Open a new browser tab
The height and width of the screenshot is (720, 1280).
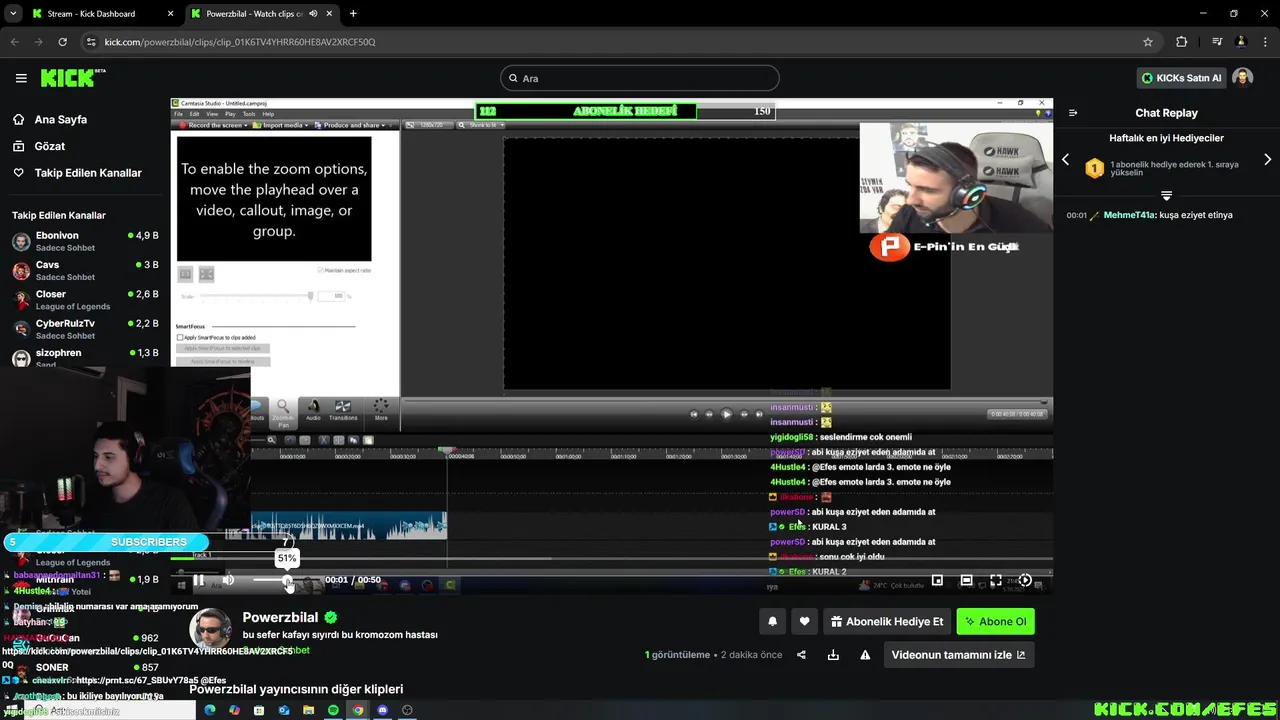pos(353,14)
